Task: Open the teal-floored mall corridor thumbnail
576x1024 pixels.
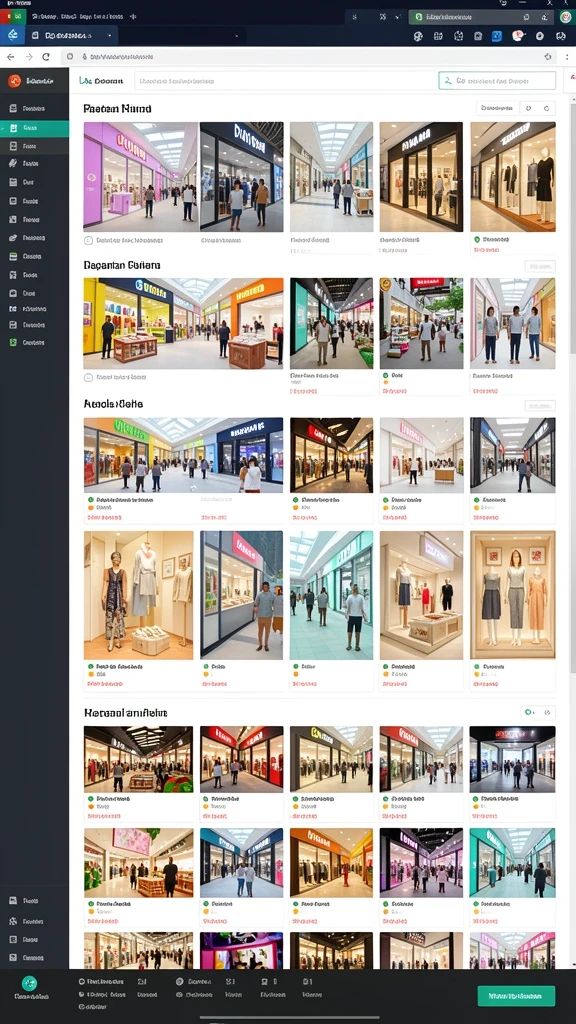Action: 331,595
